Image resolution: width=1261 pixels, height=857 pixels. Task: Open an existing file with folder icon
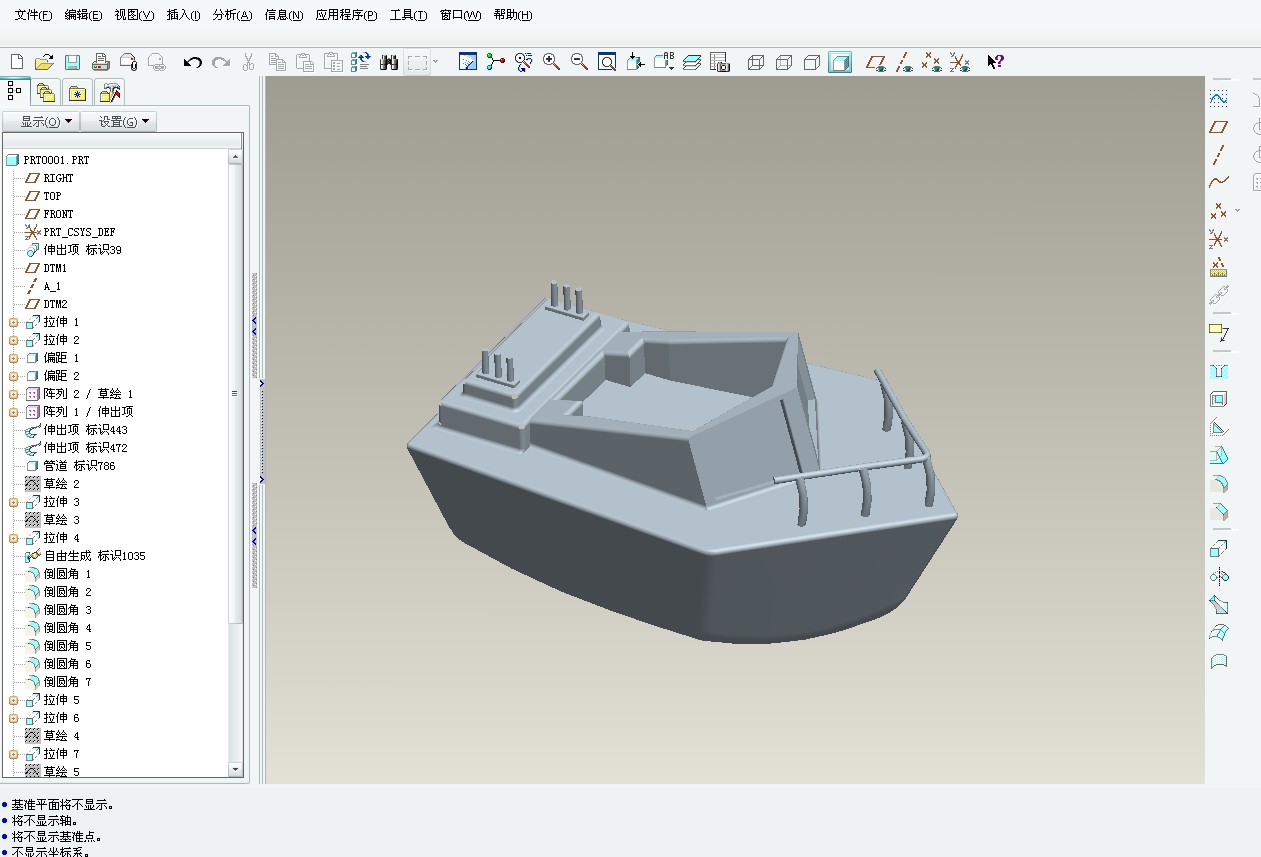(44, 62)
